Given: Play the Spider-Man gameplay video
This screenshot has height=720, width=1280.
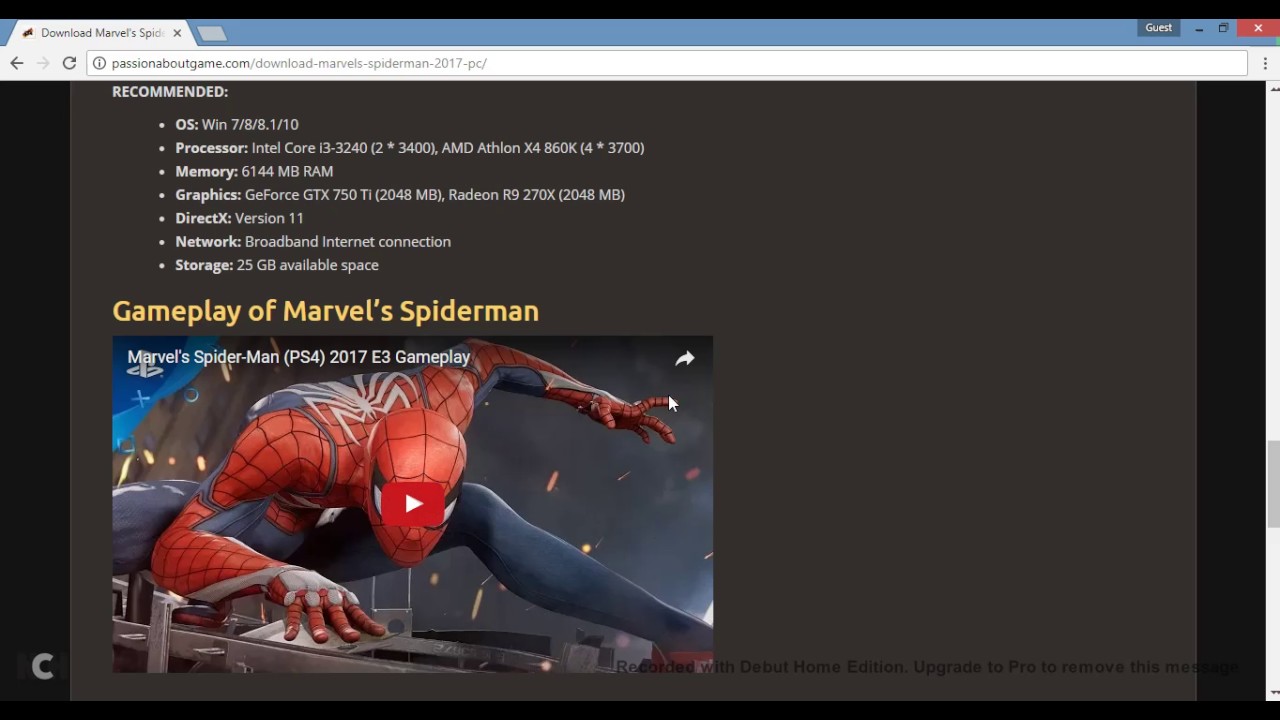Looking at the screenshot, I should pyautogui.click(x=413, y=504).
